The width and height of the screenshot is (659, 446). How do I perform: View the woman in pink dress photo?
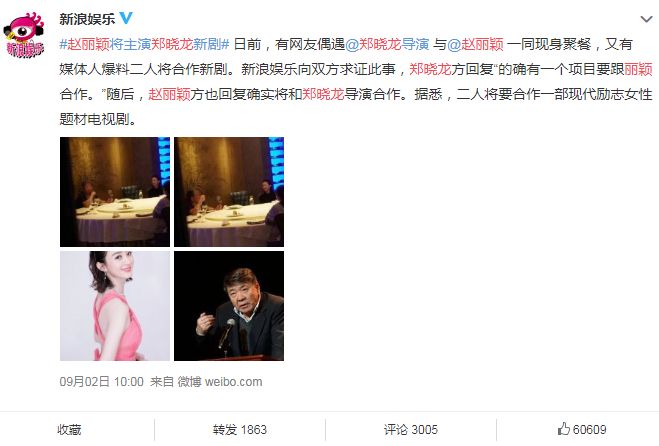[115, 306]
